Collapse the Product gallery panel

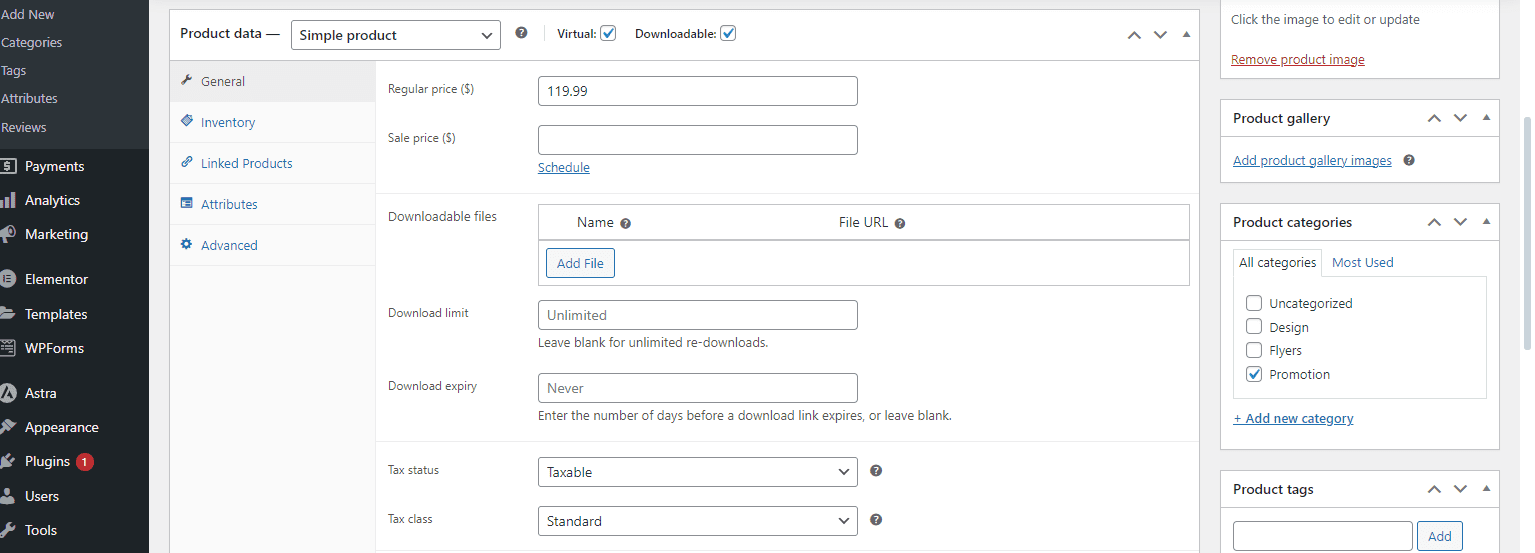click(1486, 118)
